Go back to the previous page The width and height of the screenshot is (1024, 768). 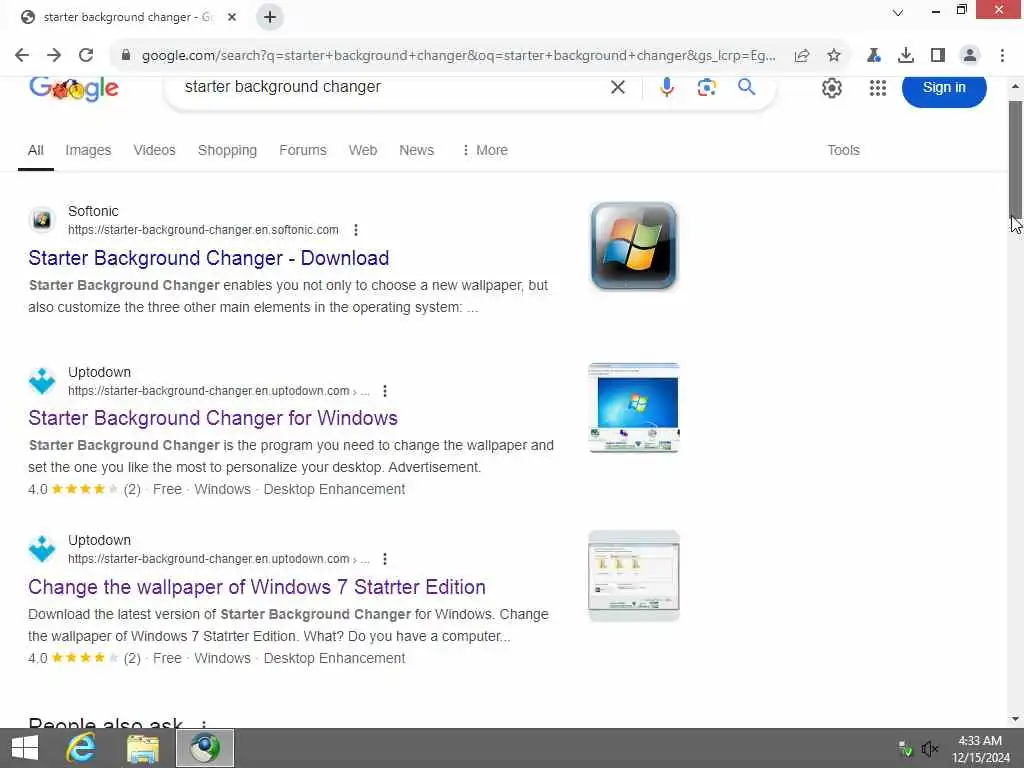22,56
